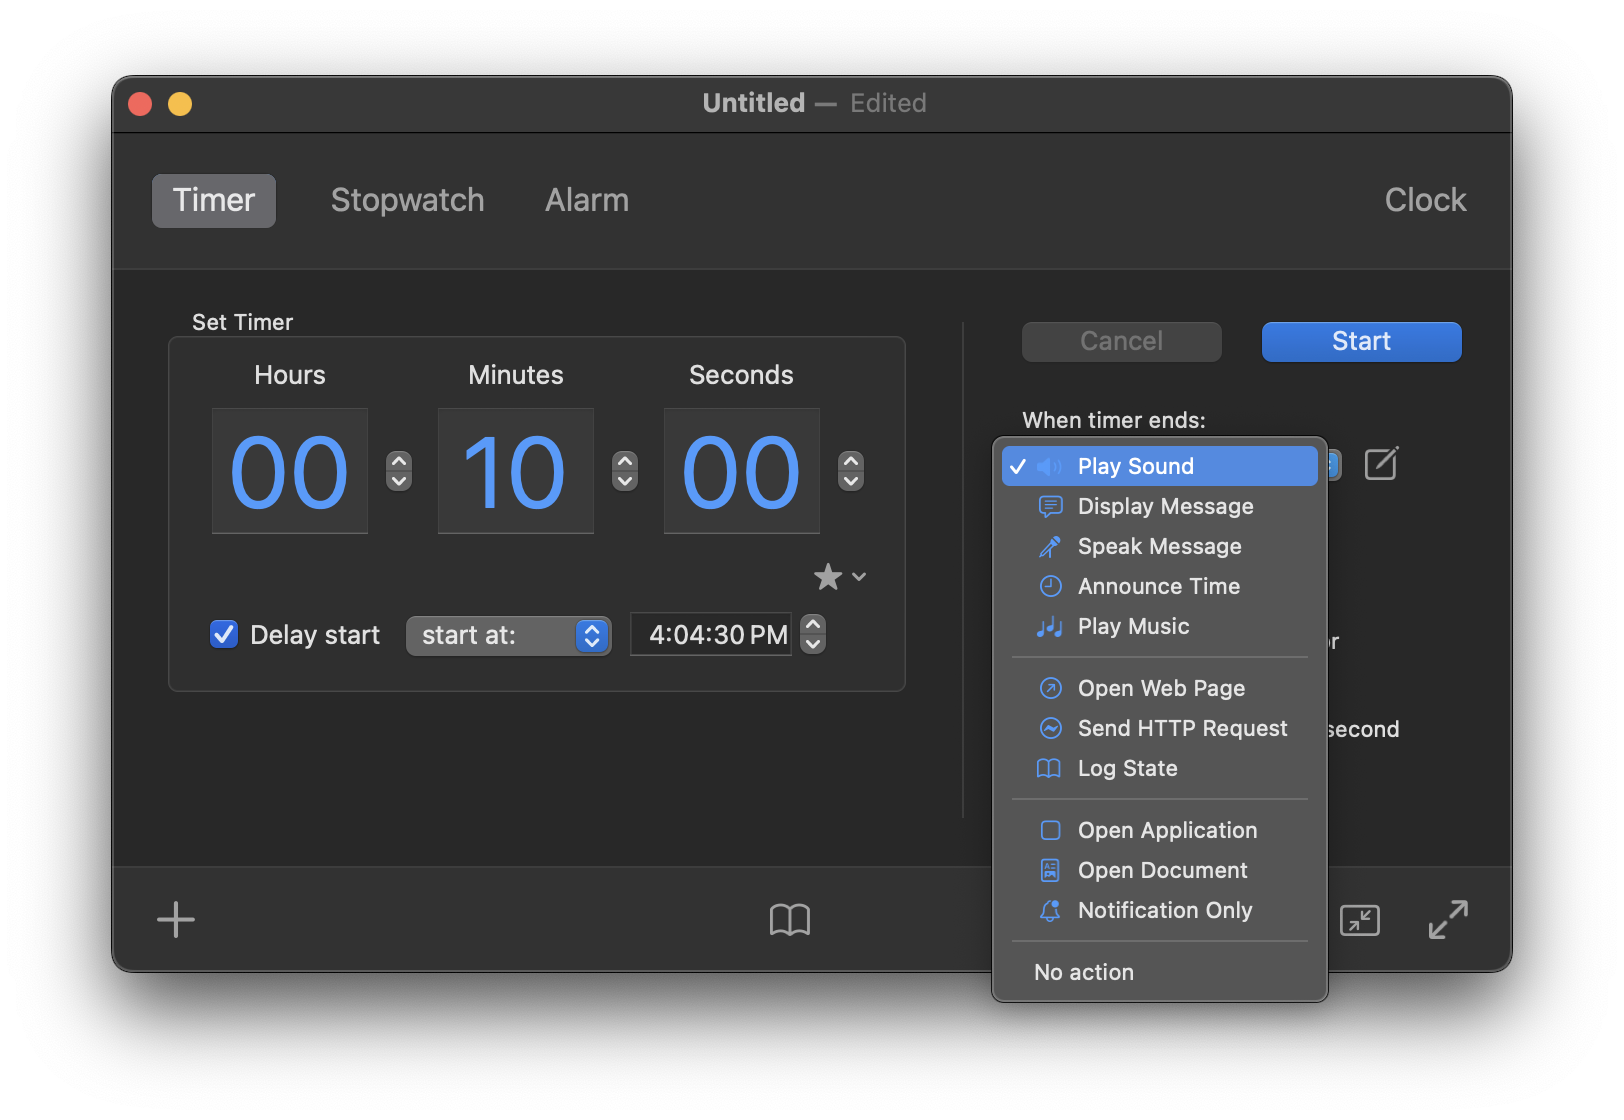Open the log book icon in bottom bar

pos(789,920)
